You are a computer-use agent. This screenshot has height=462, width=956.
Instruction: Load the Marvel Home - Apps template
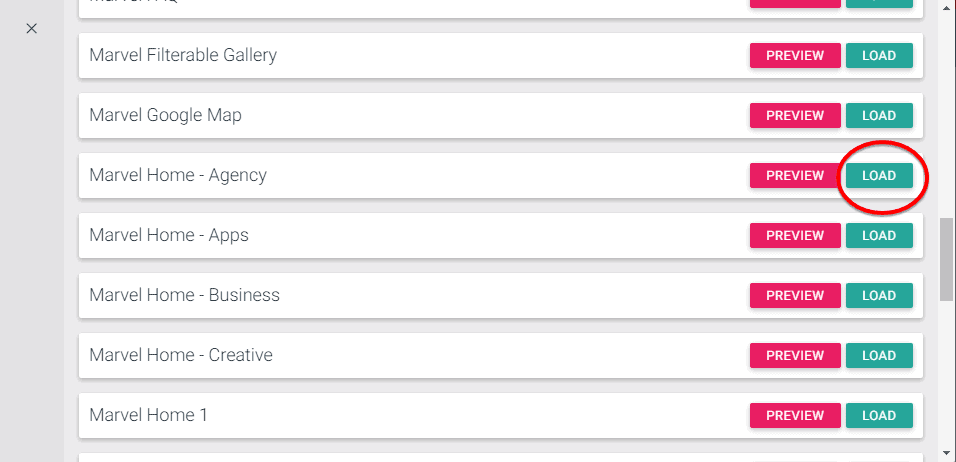click(x=879, y=236)
